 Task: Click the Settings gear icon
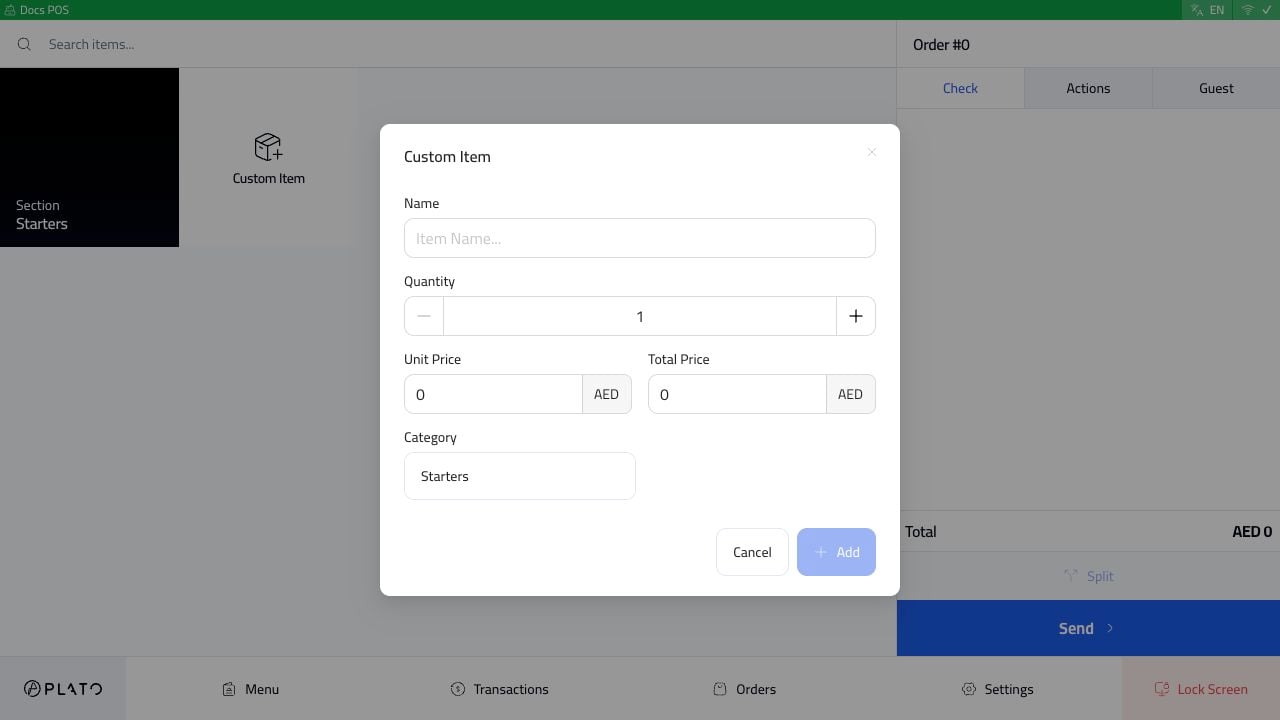tap(969, 689)
